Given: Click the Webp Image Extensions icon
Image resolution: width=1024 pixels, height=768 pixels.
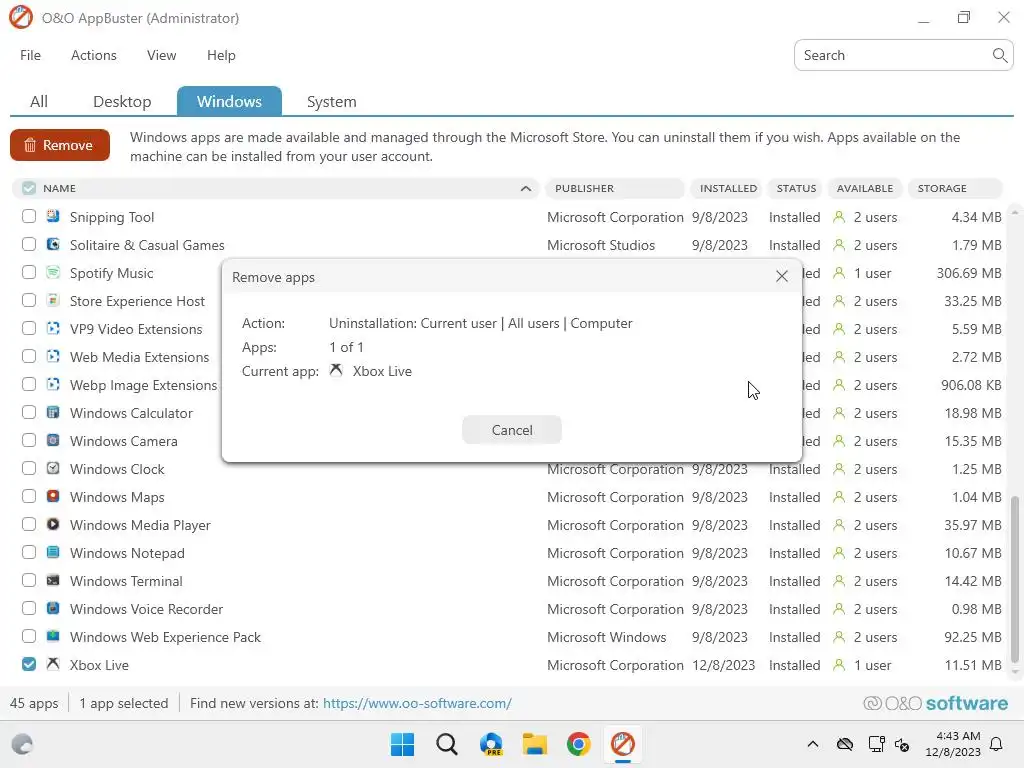Looking at the screenshot, I should coord(53,385).
